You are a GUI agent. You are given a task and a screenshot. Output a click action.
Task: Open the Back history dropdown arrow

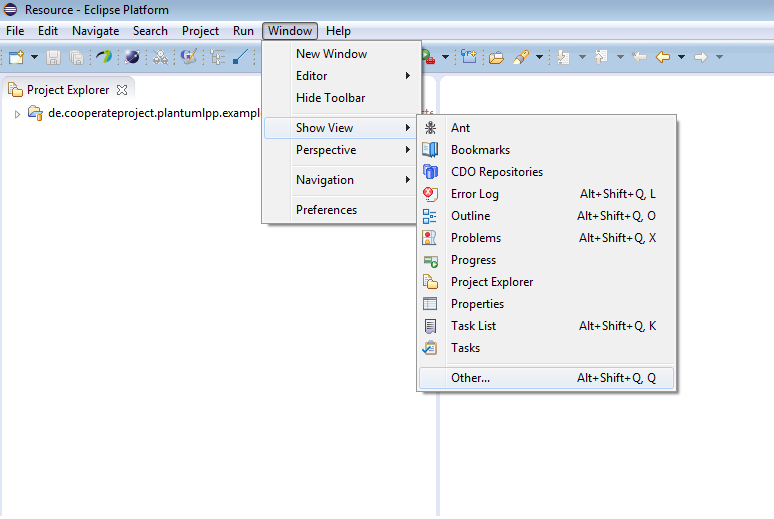tap(681, 58)
